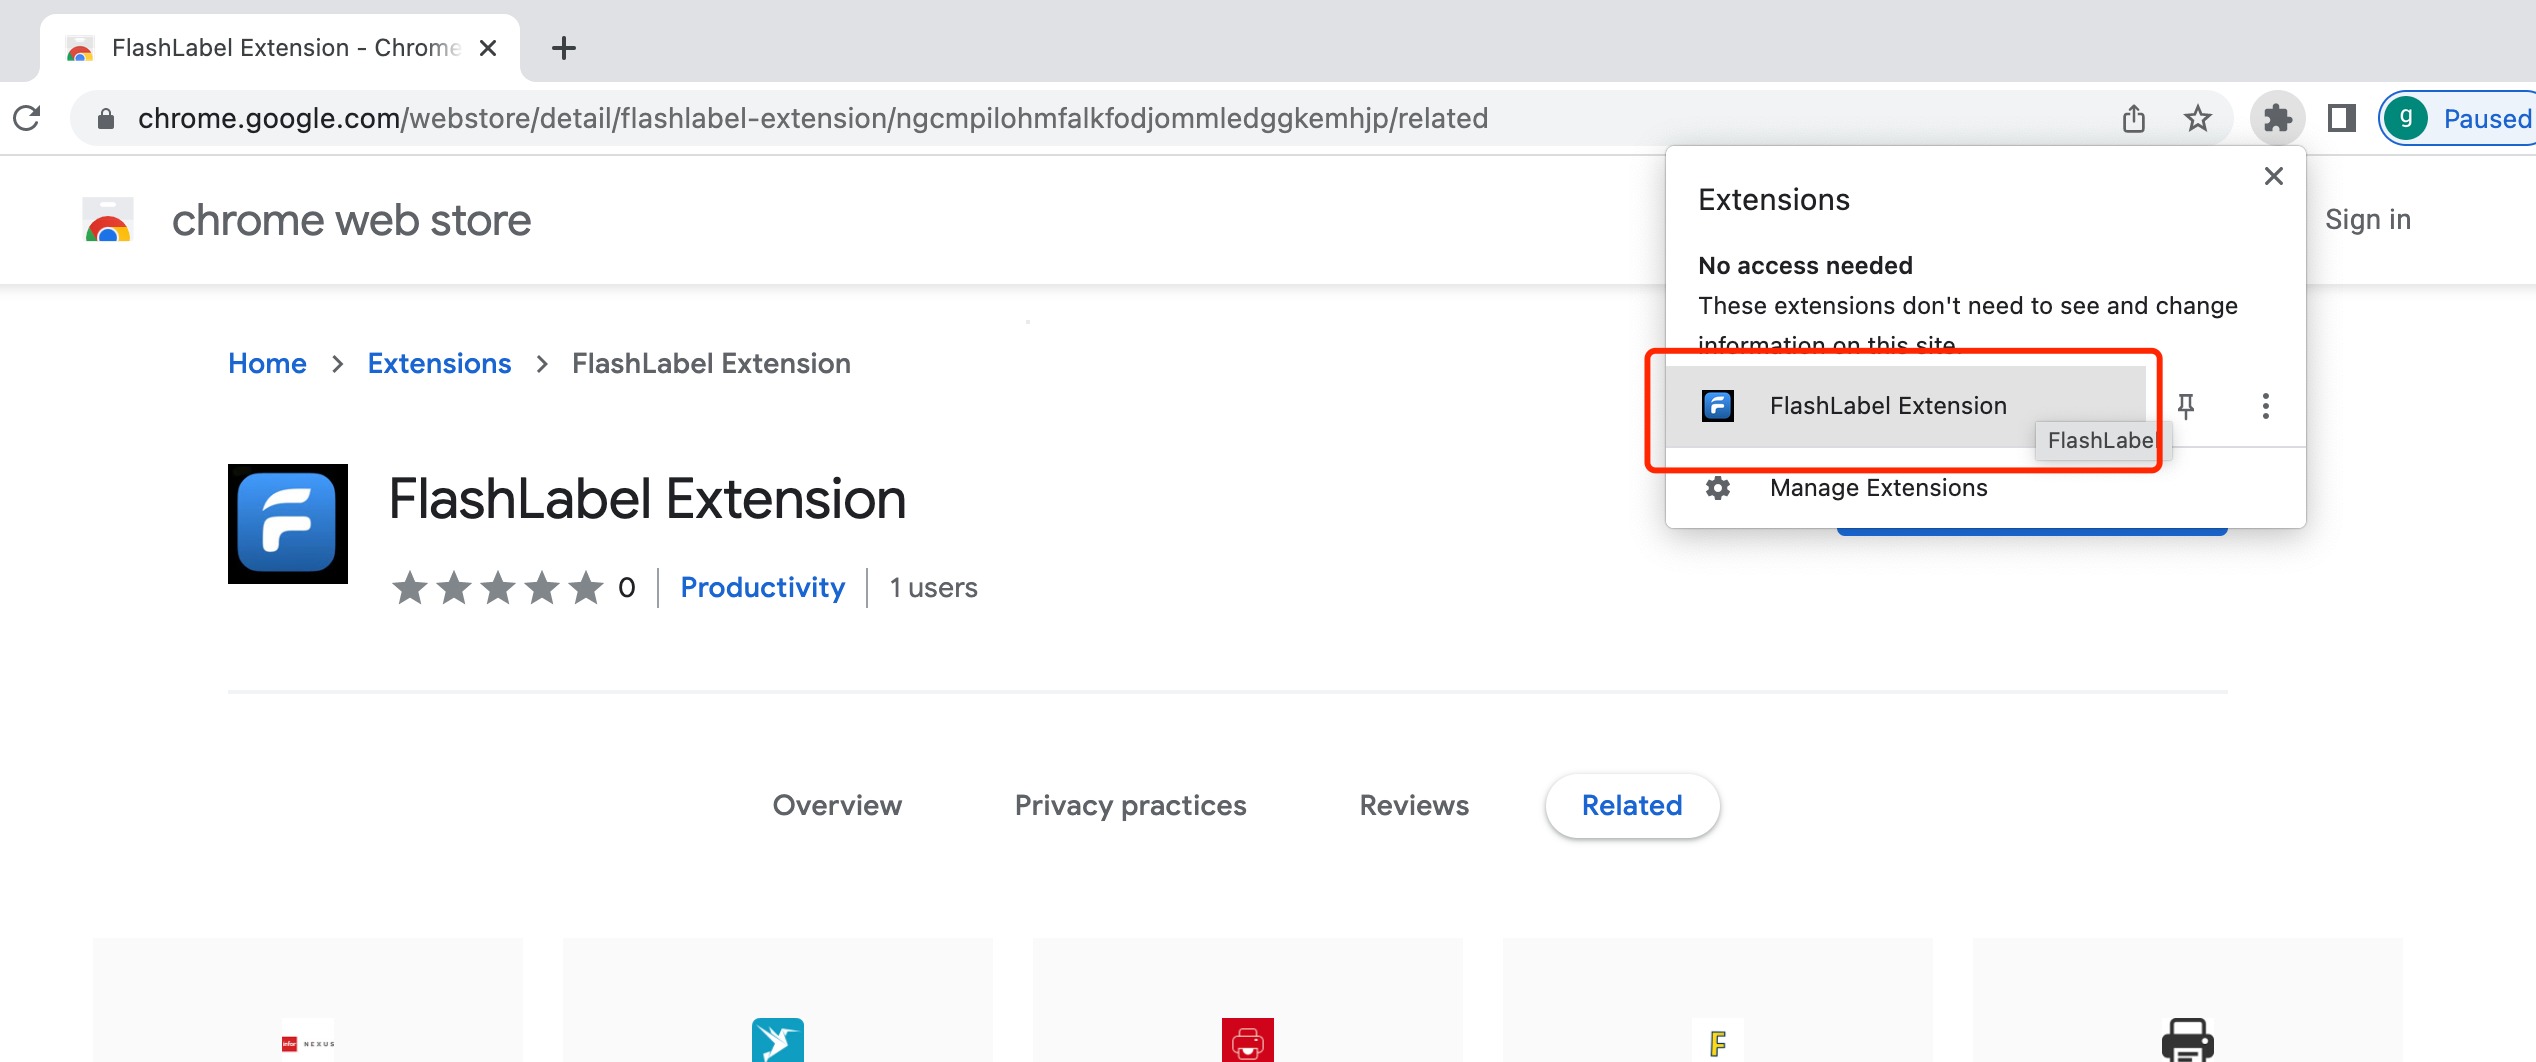Click the large FlashLabel Extension logo
The width and height of the screenshot is (2536, 1062).
click(288, 523)
